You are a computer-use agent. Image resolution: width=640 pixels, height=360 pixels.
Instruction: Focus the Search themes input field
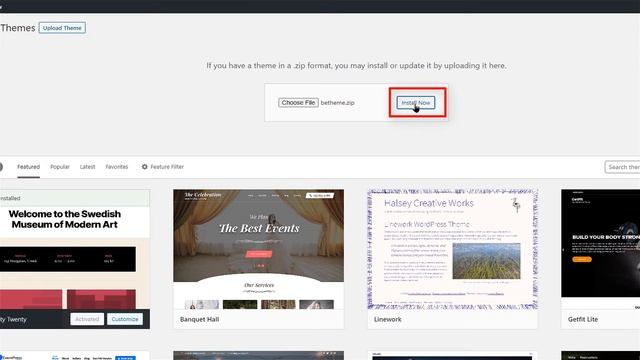point(622,167)
